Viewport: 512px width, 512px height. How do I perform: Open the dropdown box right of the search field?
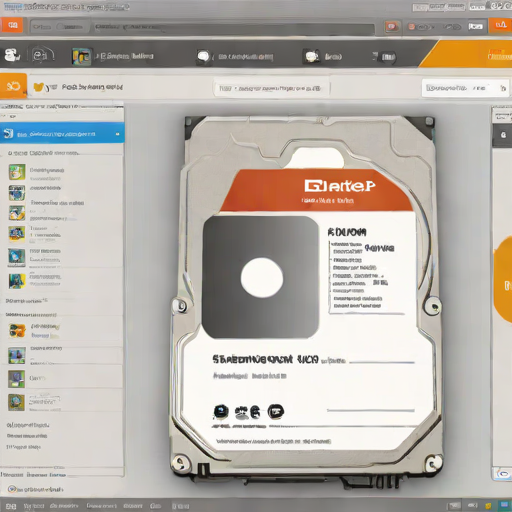465,88
